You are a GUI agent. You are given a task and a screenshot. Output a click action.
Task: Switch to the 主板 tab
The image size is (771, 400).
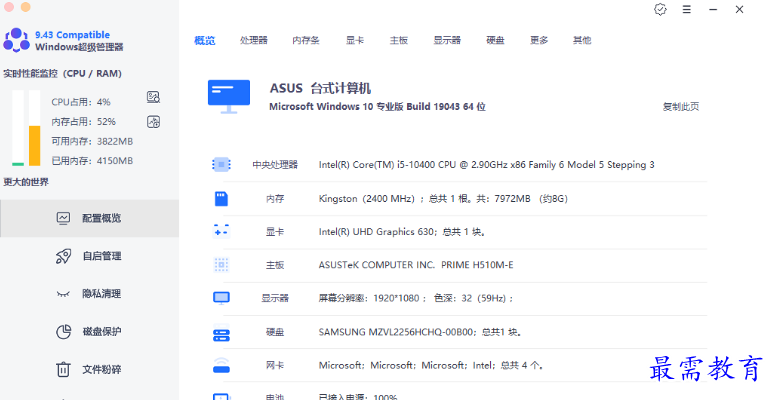pos(399,40)
